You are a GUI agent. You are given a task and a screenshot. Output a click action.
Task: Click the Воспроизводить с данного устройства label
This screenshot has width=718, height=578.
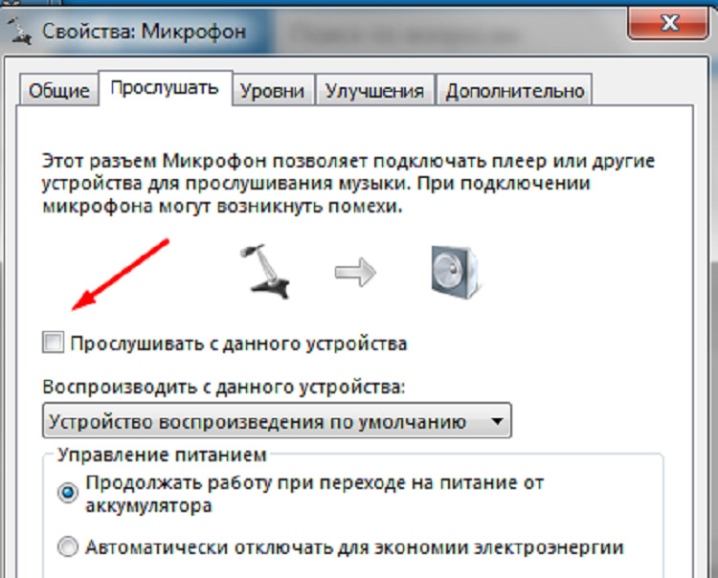(x=224, y=387)
